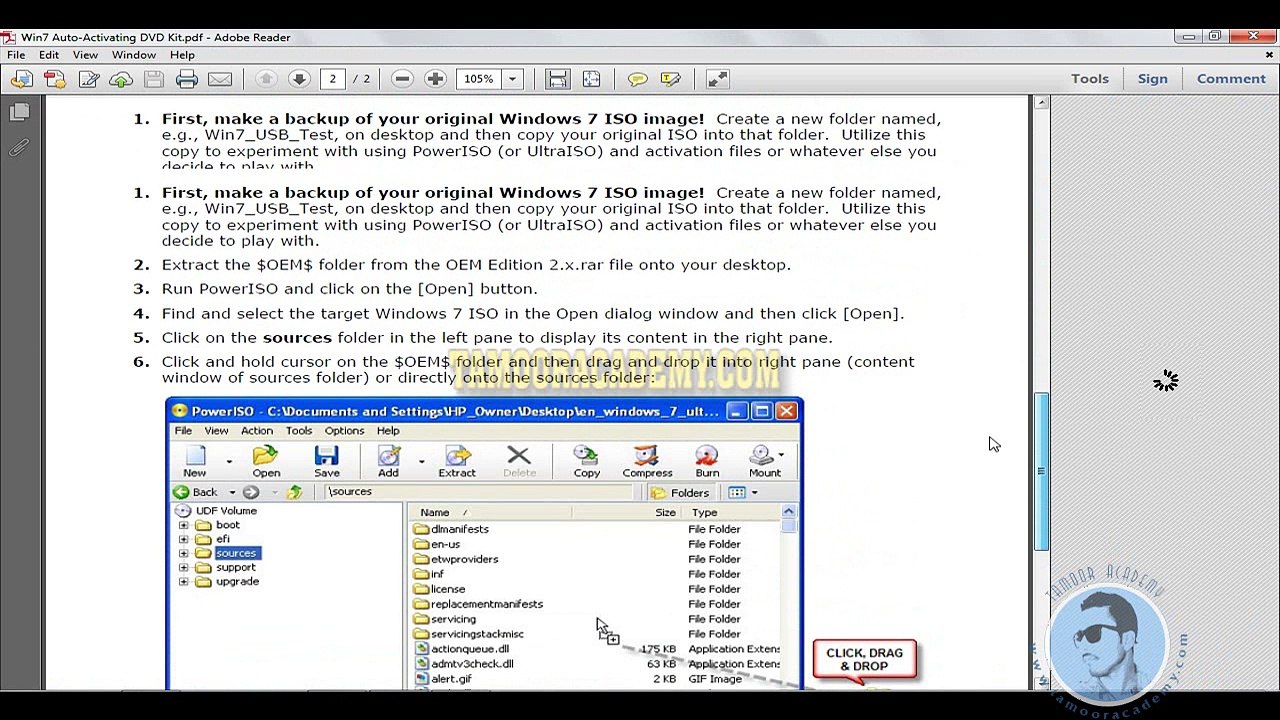
Task: Click the 105% zoom value field
Action: (479, 79)
